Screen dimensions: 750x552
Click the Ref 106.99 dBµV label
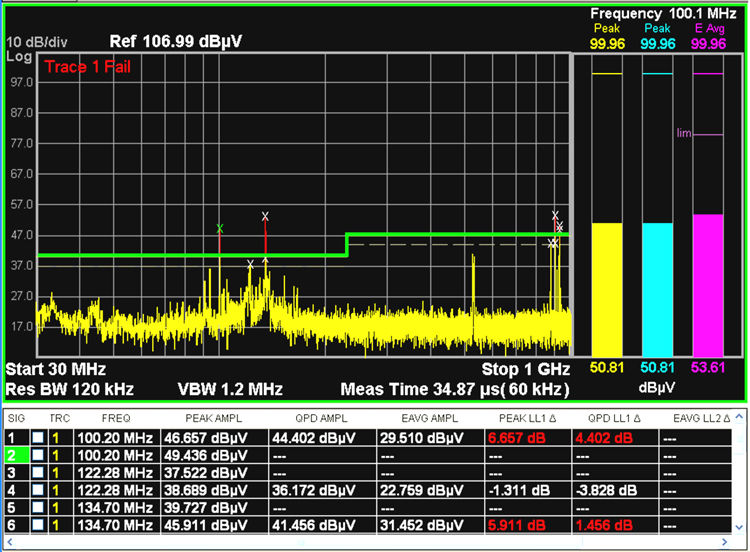(175, 41)
